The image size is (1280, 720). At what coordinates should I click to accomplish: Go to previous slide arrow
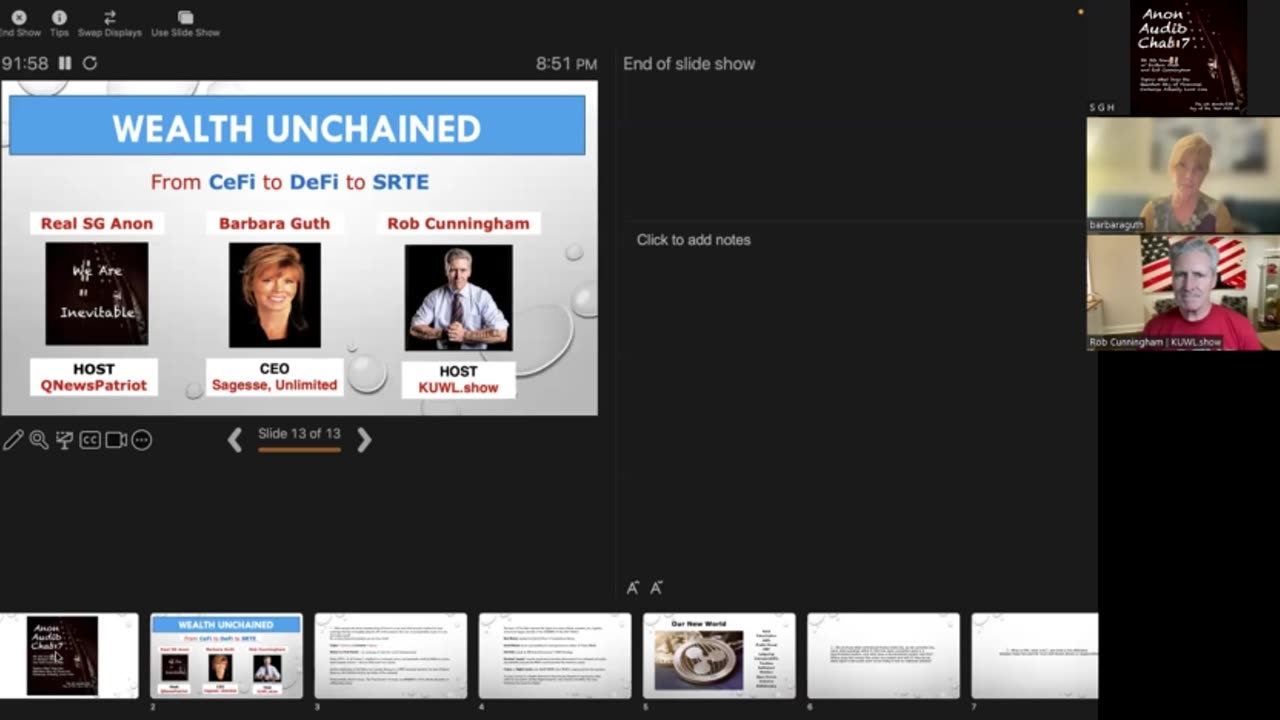tap(235, 440)
